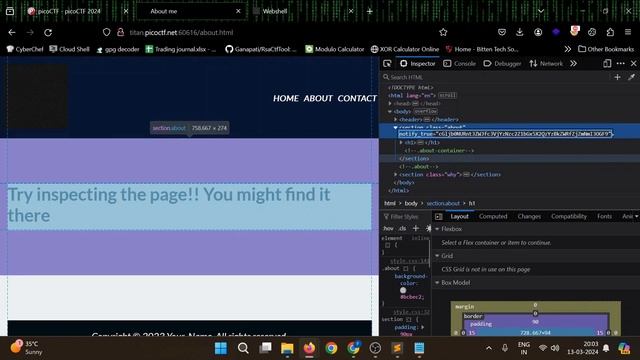Toggle :hov pseudo-class panel

388,229
